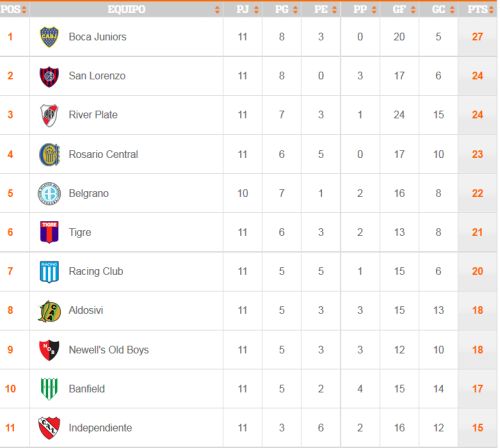Open the Boca Juniors team name
This screenshot has height=448, width=500.
[x=98, y=37]
